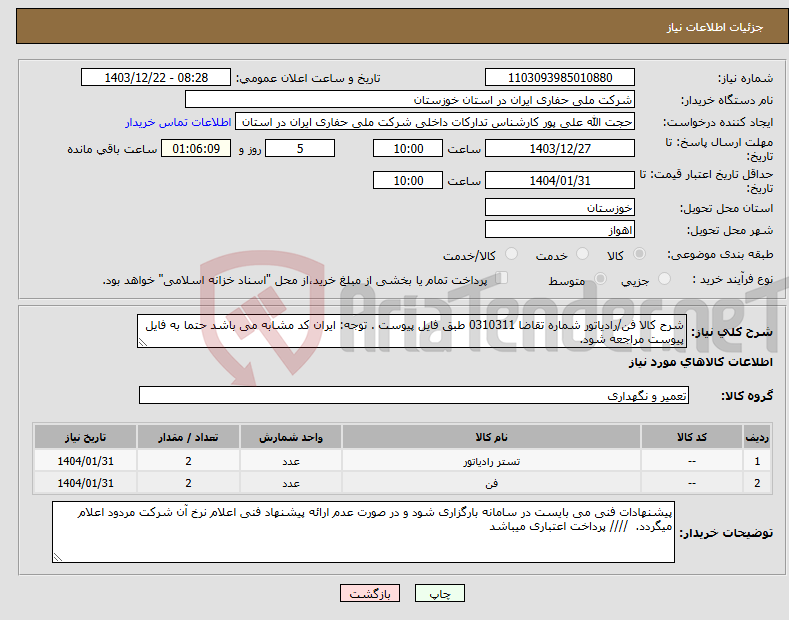
Task: Click the تعداد / مقدار column header
Action: (x=188, y=437)
